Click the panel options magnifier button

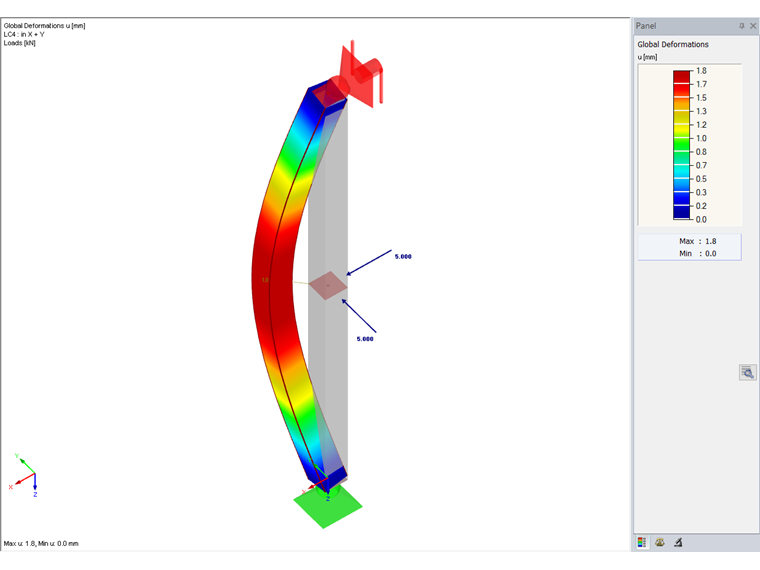747,372
